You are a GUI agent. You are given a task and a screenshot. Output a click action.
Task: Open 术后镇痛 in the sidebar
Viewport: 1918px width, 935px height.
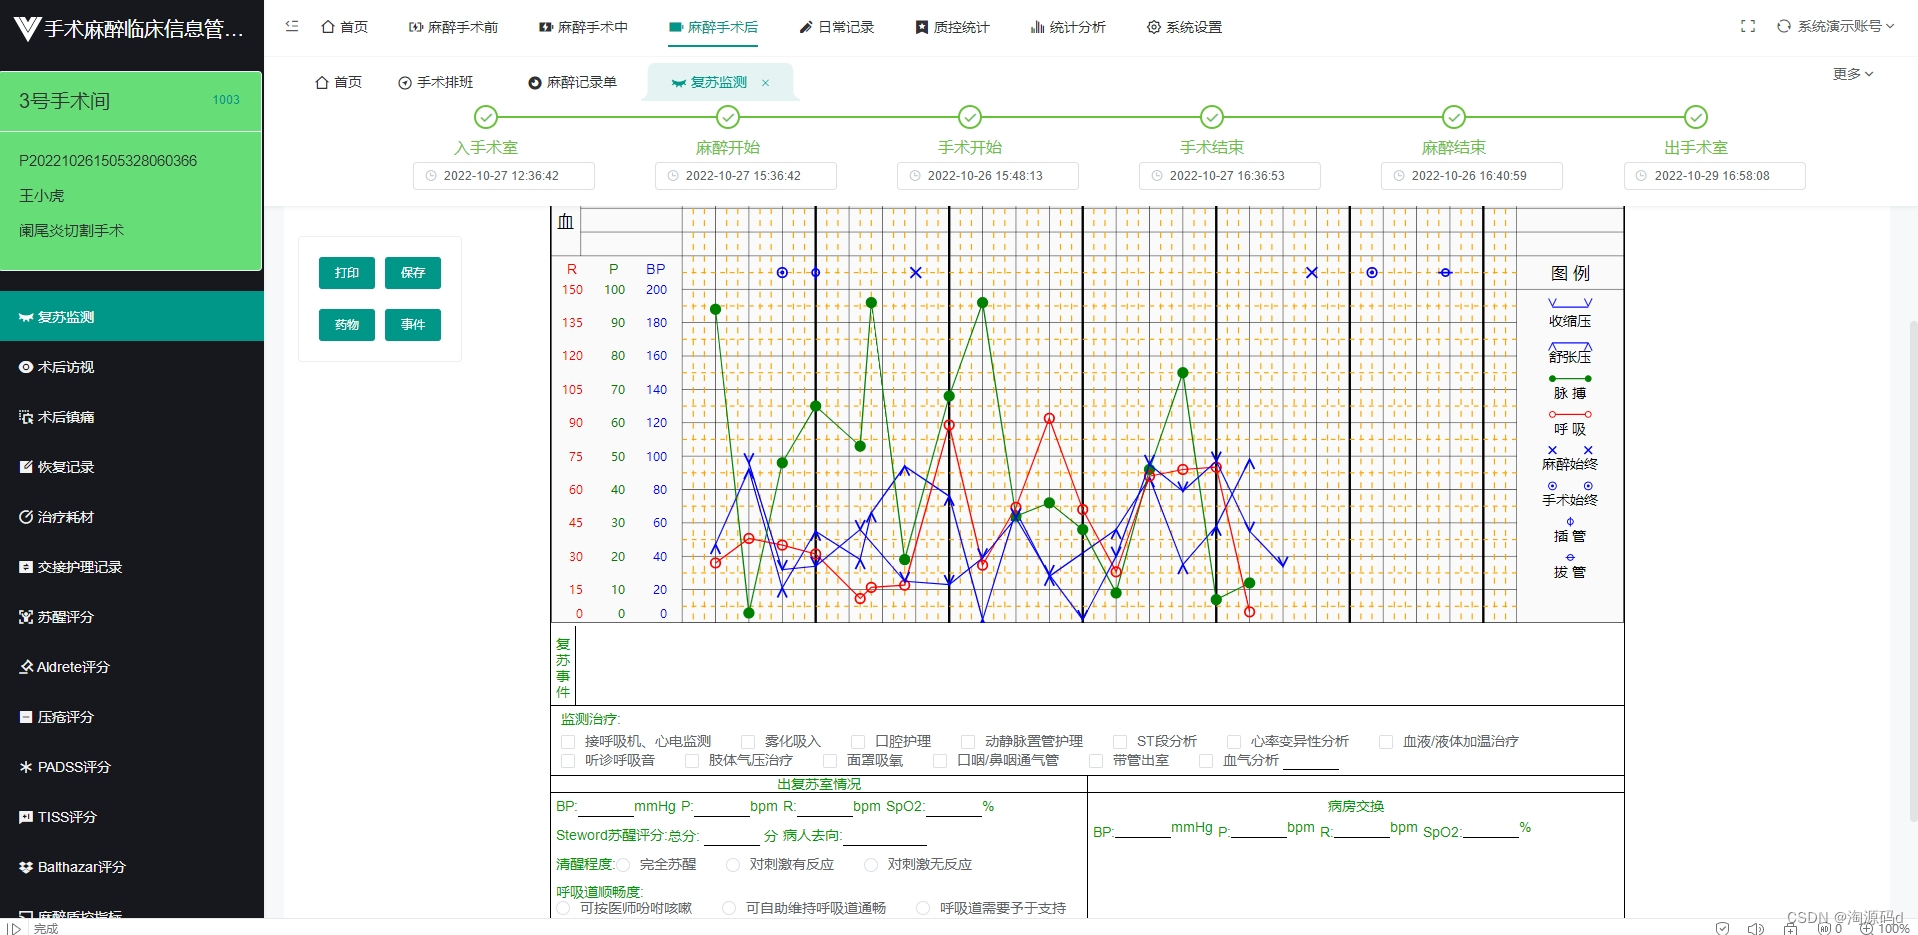click(x=132, y=417)
